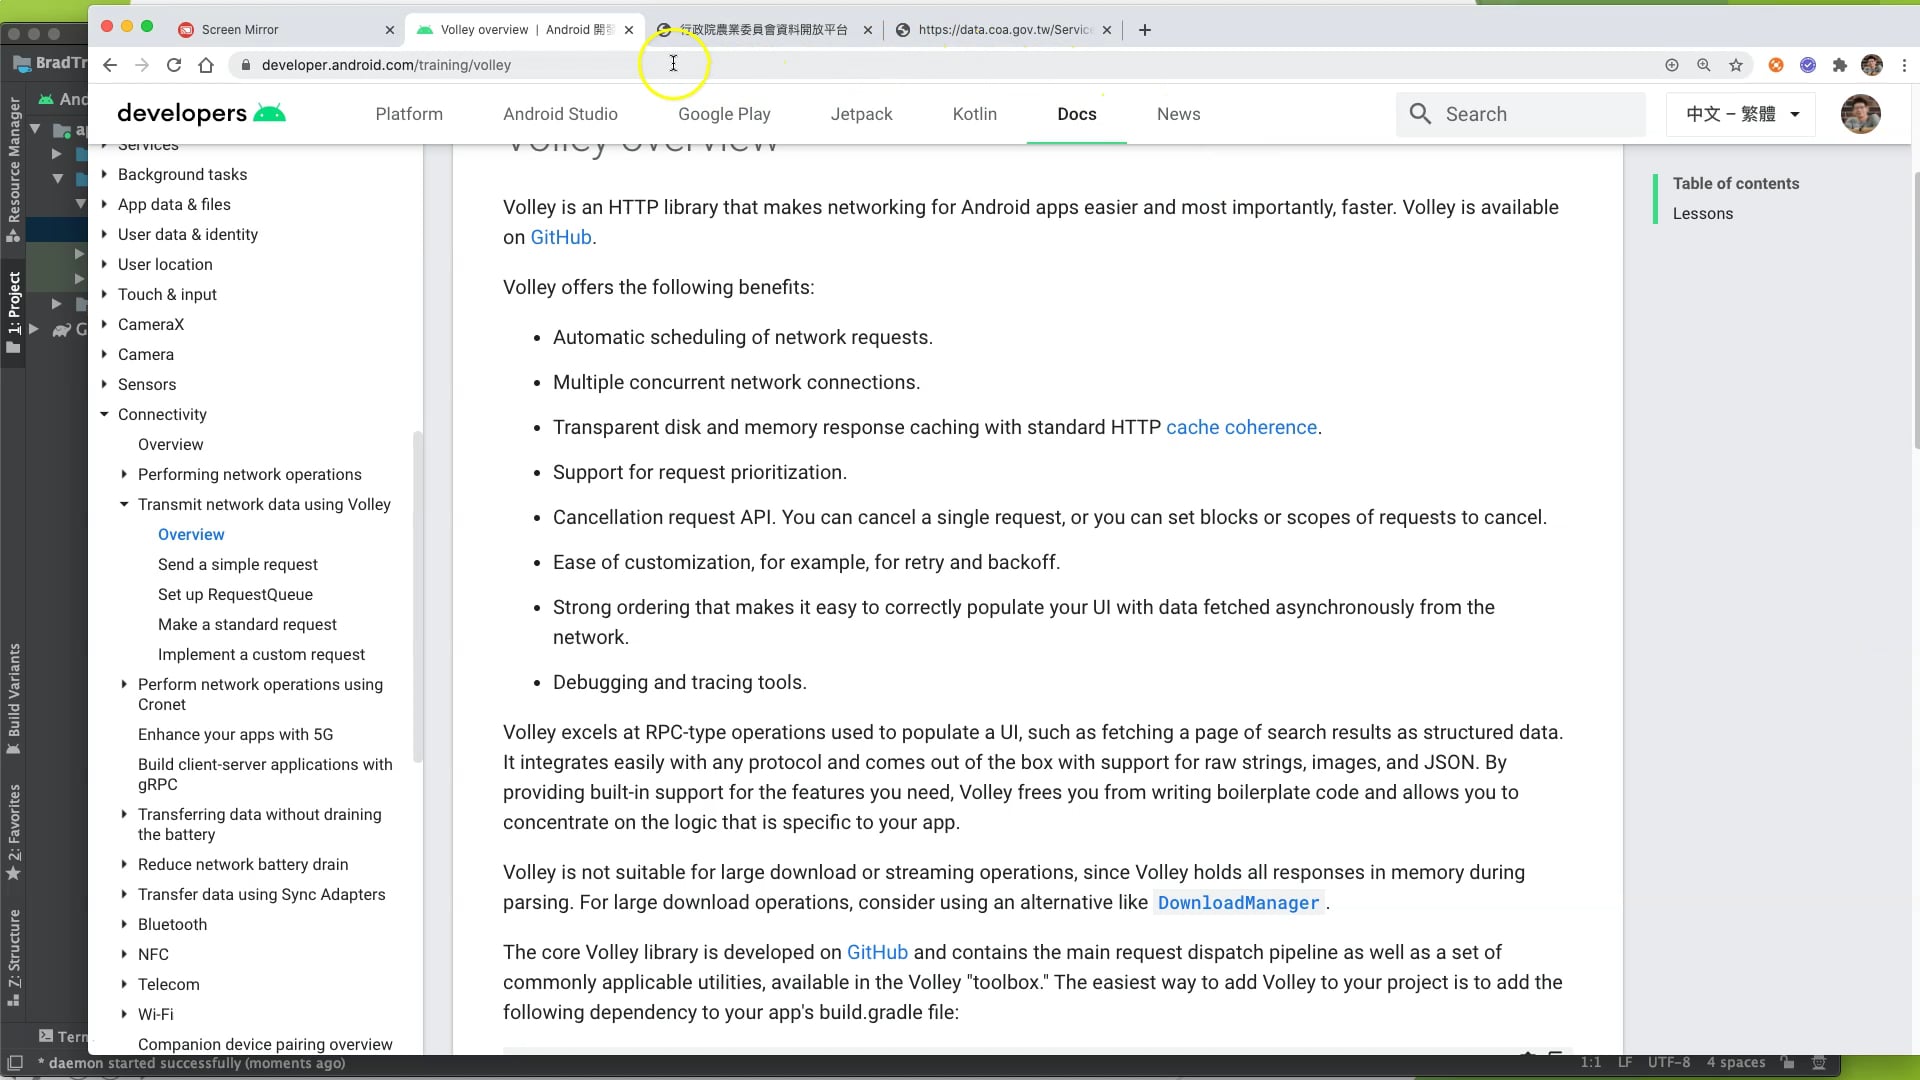The image size is (1920, 1080).
Task: Open the DownloadManager link
Action: tap(1238, 903)
